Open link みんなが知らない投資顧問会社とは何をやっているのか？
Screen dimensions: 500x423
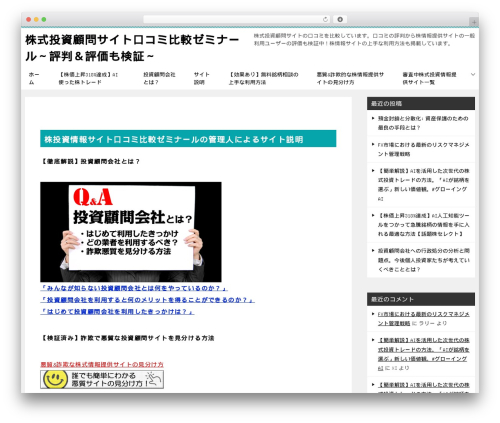click(134, 288)
